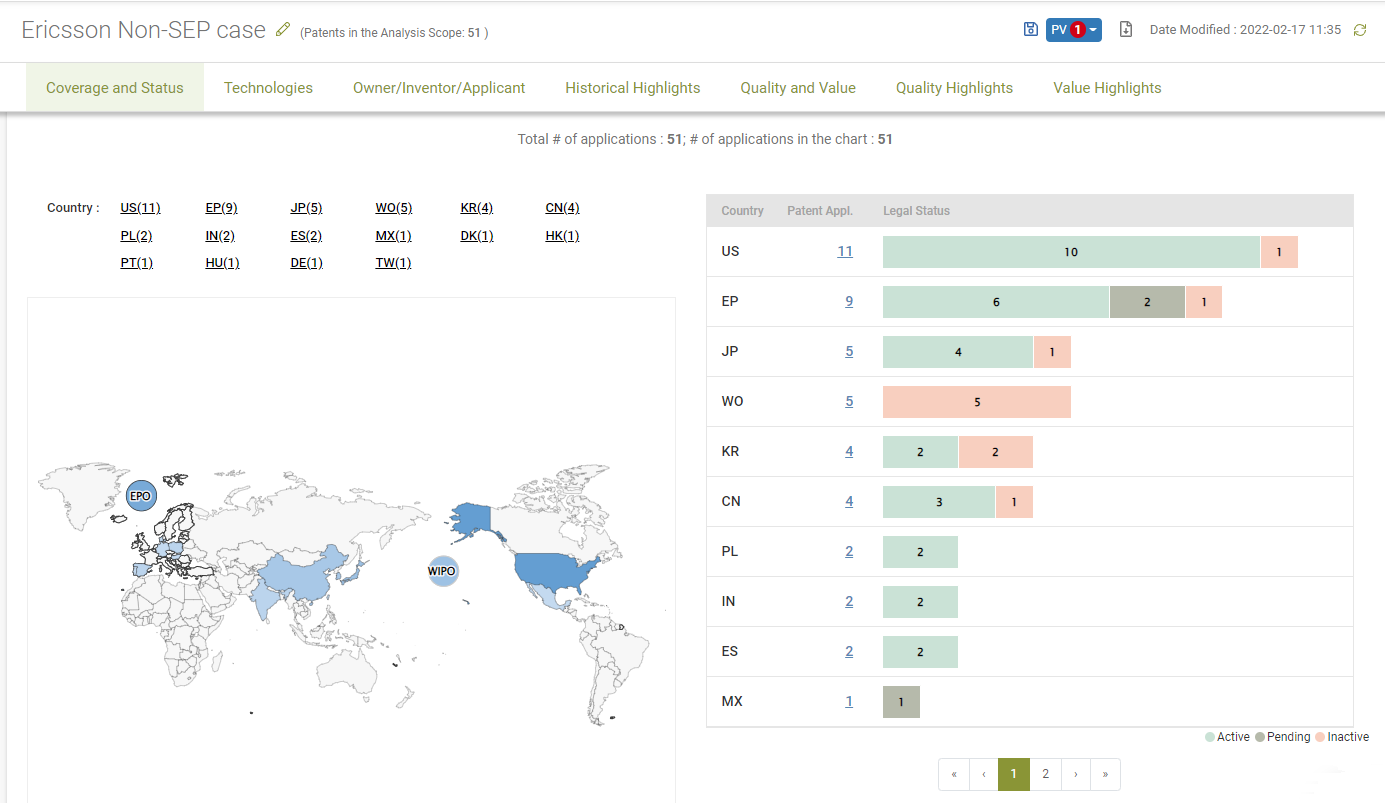Click the EP patent count 9 link

pos(849,301)
